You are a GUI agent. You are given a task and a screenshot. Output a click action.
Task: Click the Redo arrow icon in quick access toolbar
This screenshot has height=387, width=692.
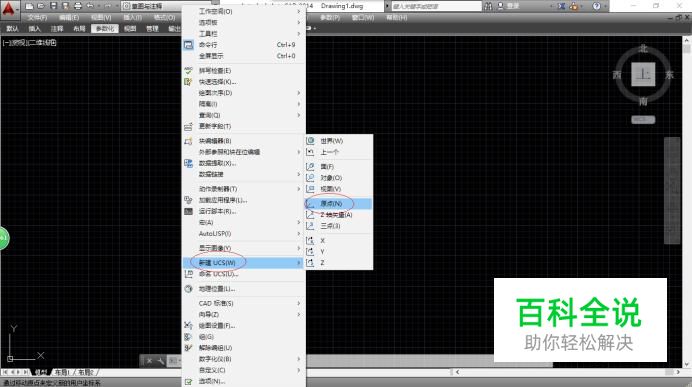coord(108,6)
